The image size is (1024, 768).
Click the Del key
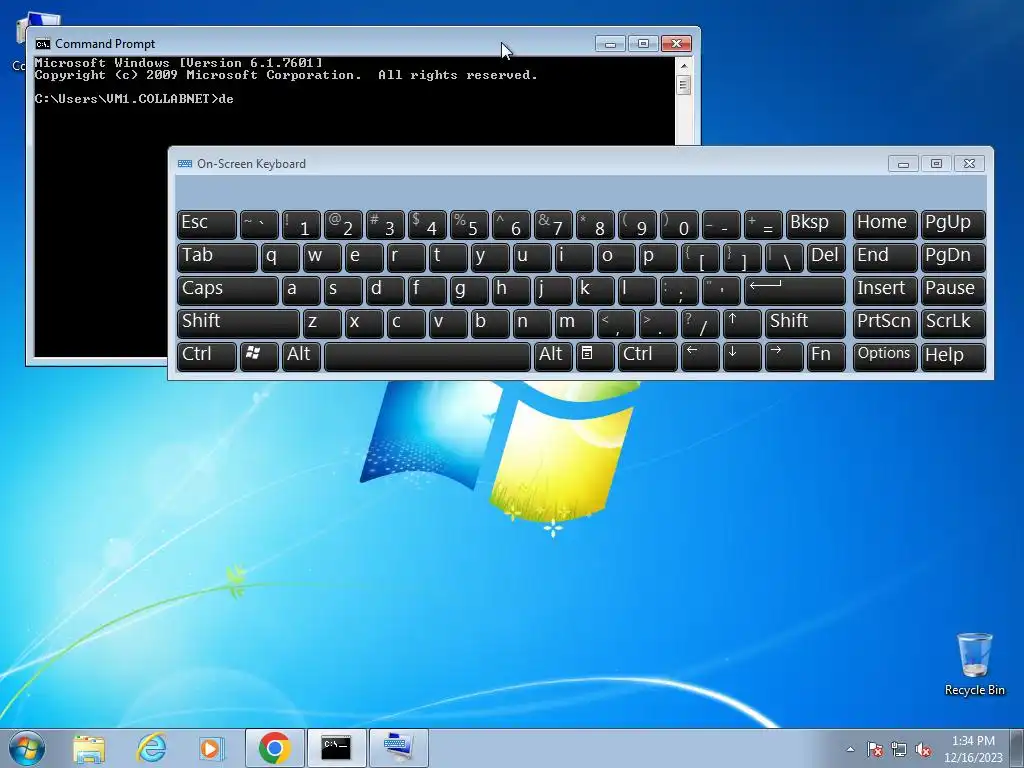coord(825,257)
